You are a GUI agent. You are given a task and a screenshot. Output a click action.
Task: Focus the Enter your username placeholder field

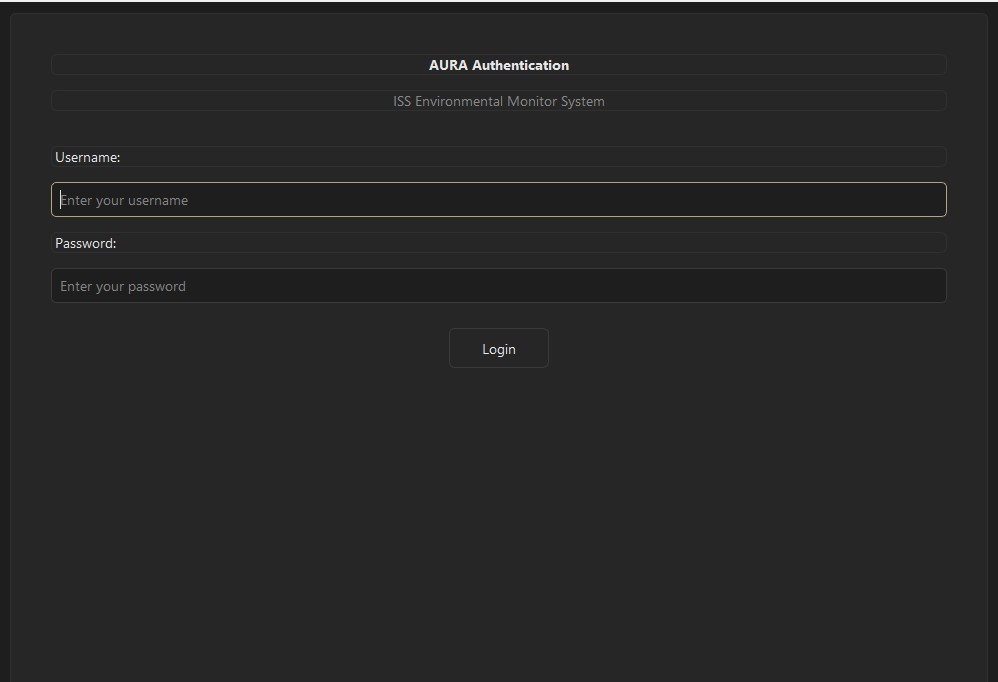(499, 199)
